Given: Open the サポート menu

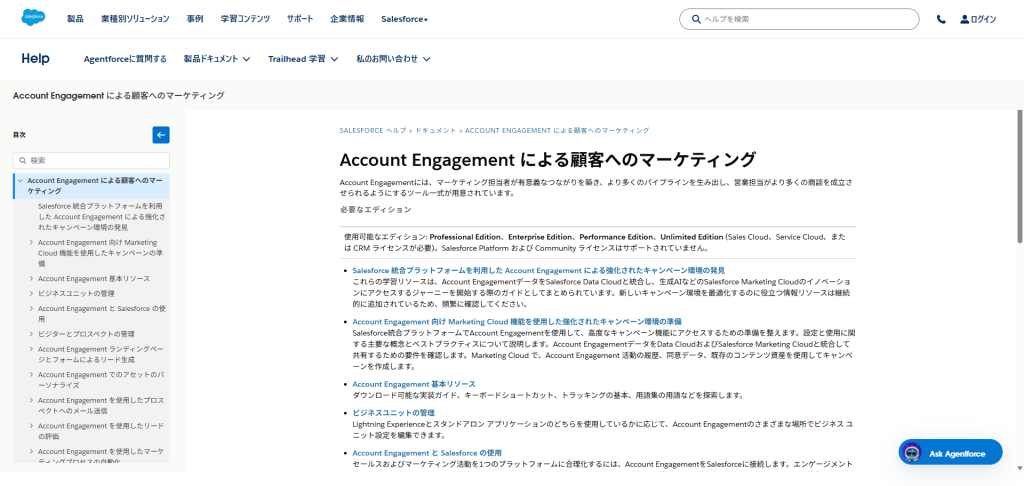Looking at the screenshot, I should (x=300, y=20).
